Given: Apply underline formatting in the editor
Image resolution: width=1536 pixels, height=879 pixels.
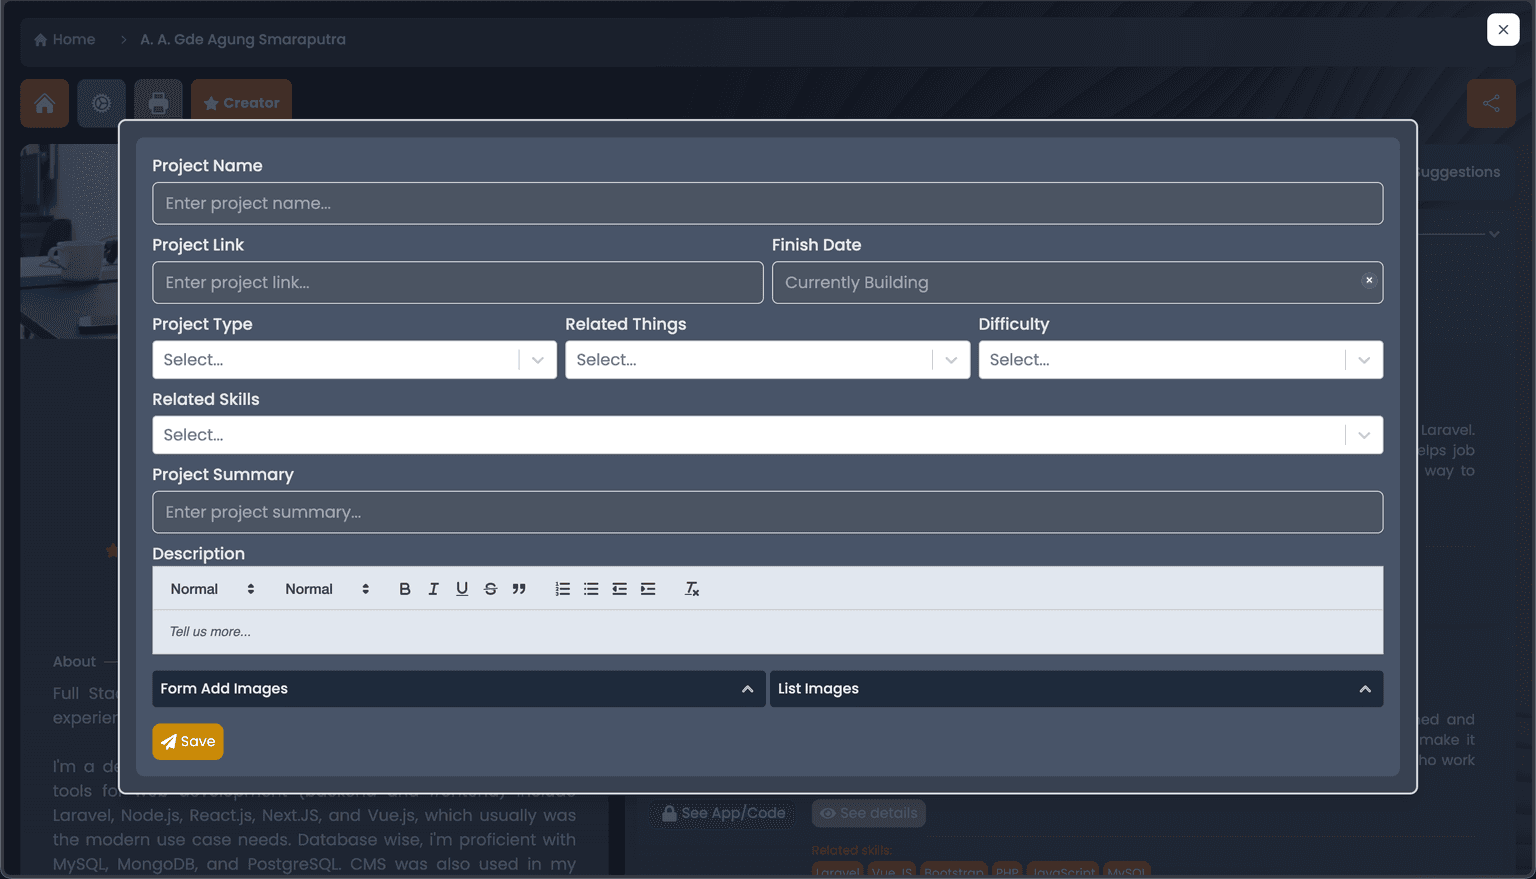Looking at the screenshot, I should click(x=462, y=588).
